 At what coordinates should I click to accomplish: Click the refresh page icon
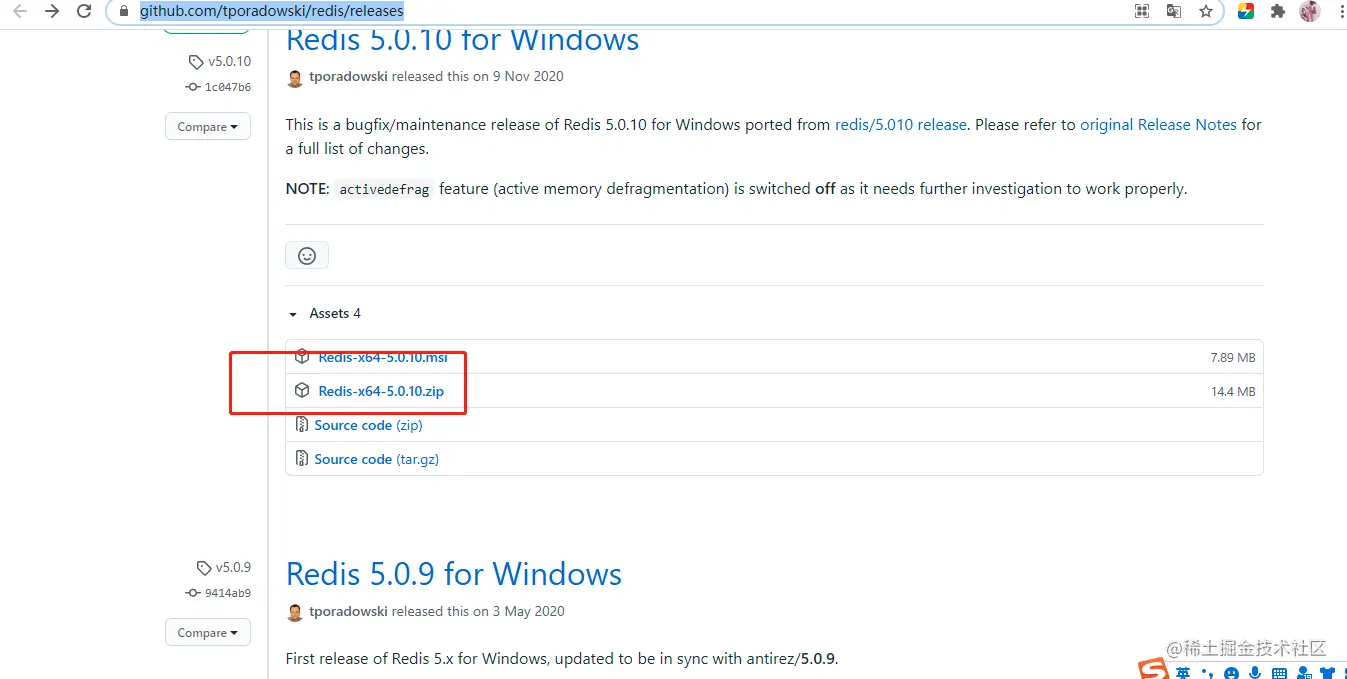(x=85, y=12)
